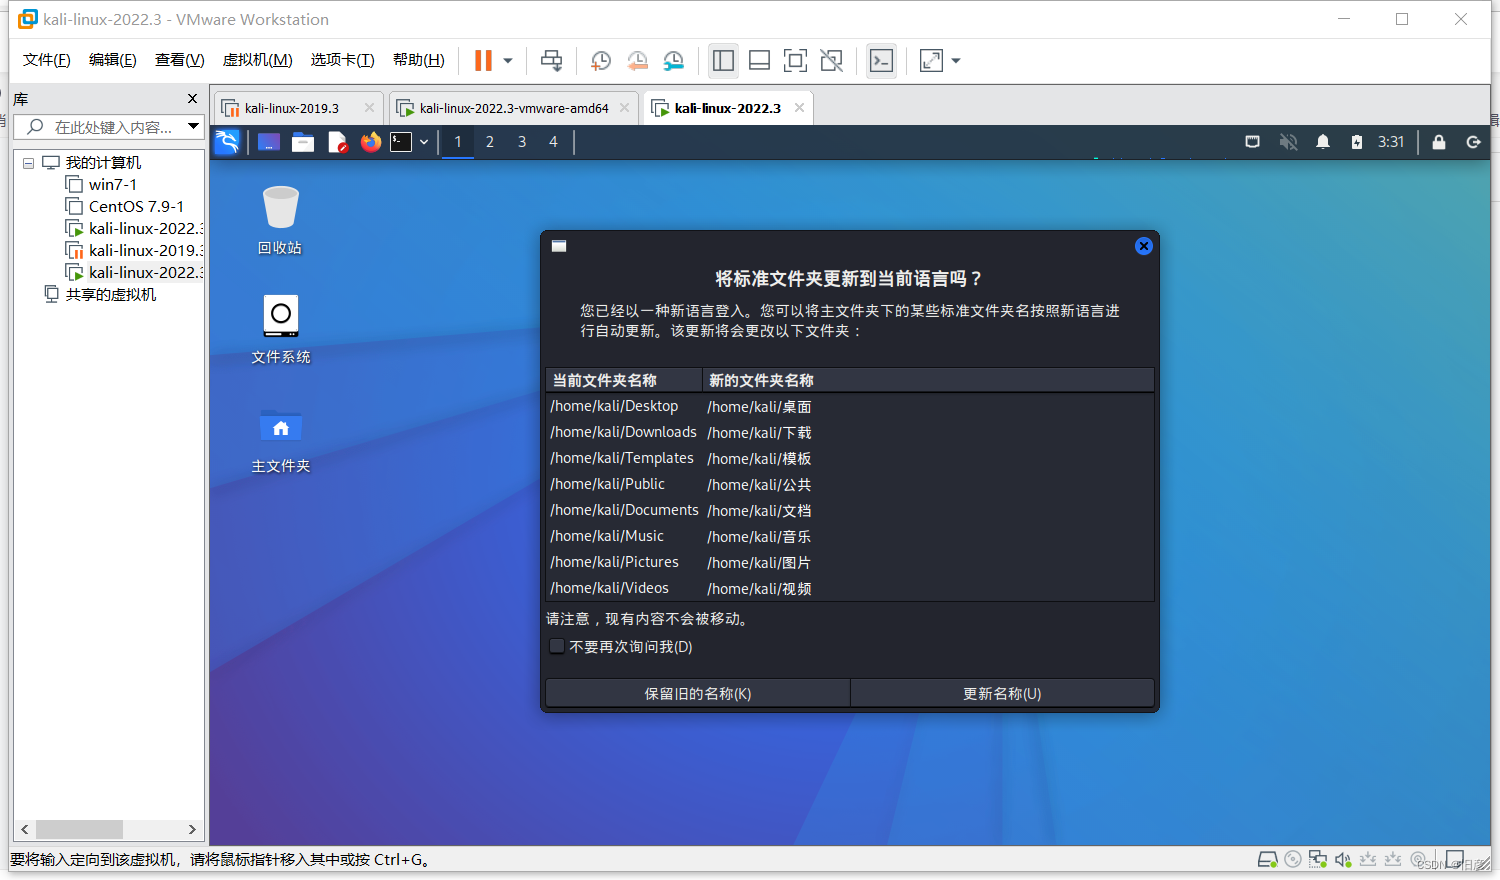The width and height of the screenshot is (1500, 880).
Task: Check 不要再次询问我(D) checkbox
Action: pyautogui.click(x=557, y=646)
